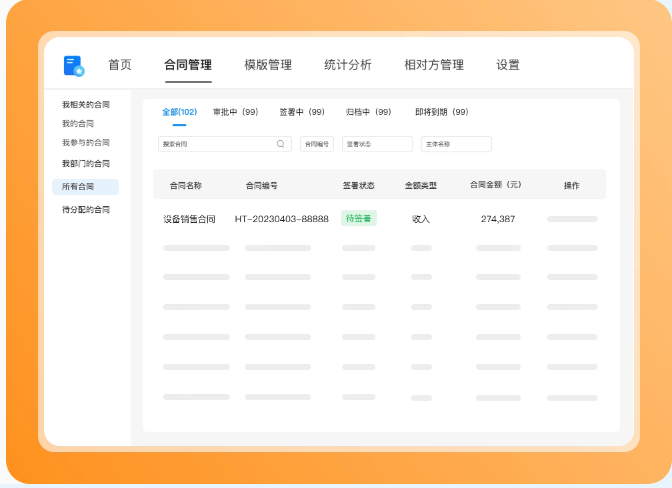Click the 合同金额（元） column header
Image resolution: width=672 pixels, height=488 pixels.
(495, 185)
